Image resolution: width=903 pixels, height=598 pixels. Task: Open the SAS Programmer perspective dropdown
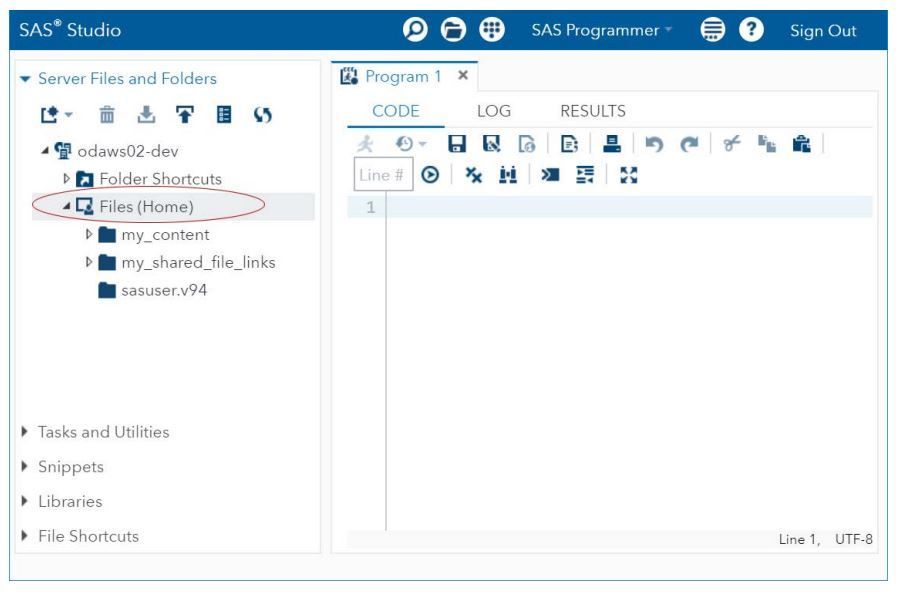tap(602, 30)
